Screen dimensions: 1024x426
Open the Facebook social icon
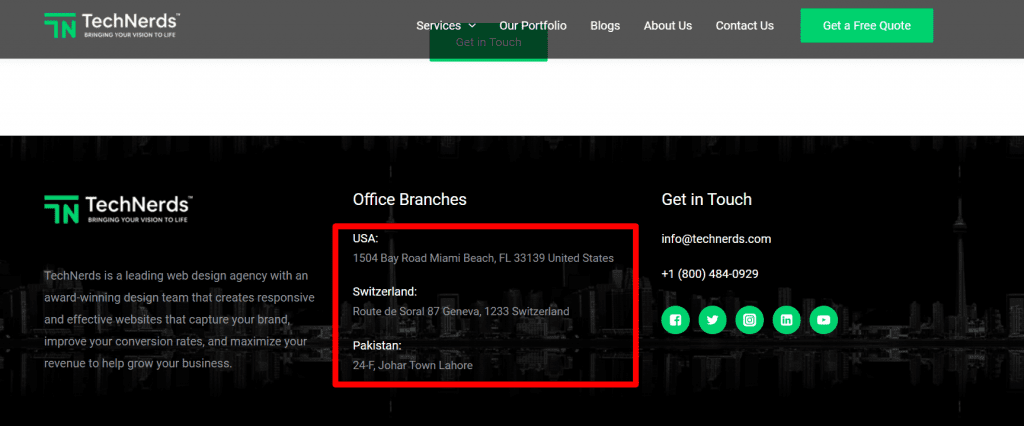point(675,320)
